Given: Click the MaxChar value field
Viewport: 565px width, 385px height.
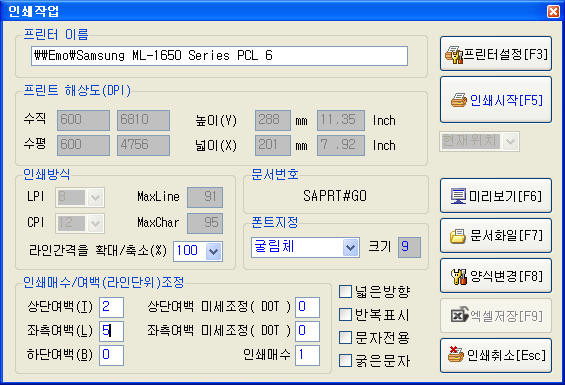Looking at the screenshot, I should tap(205, 223).
